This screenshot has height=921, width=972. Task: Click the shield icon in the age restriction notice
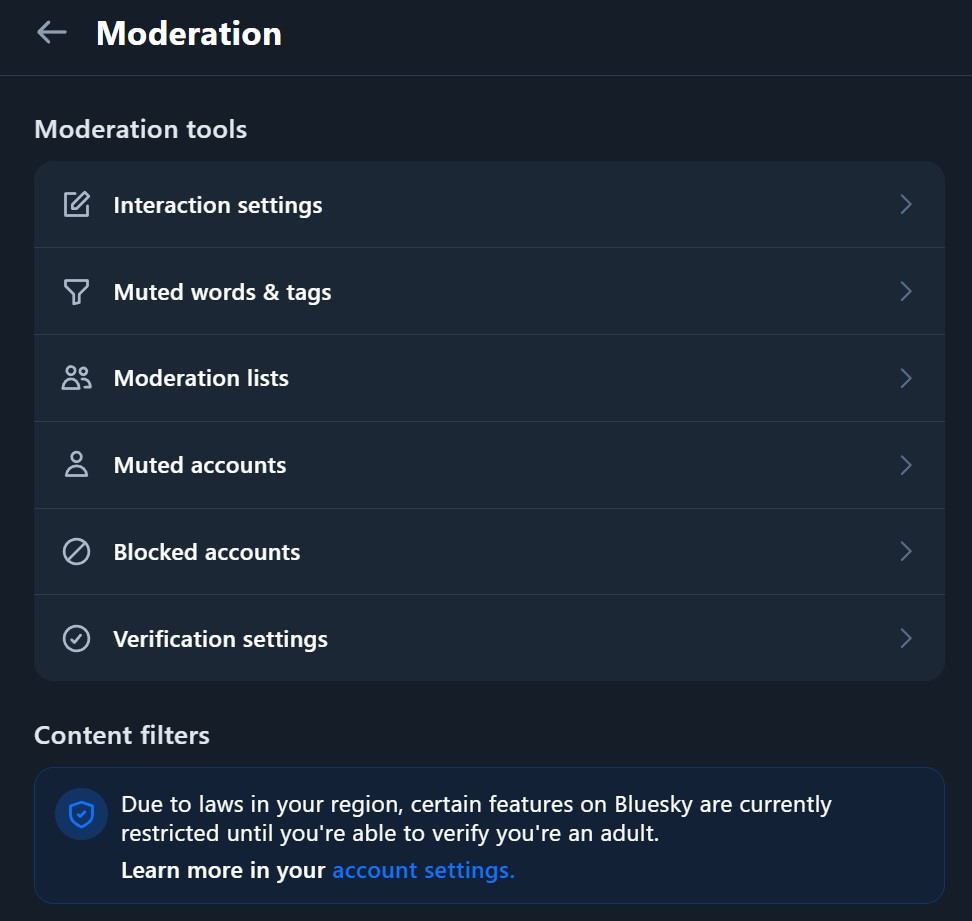(x=81, y=815)
